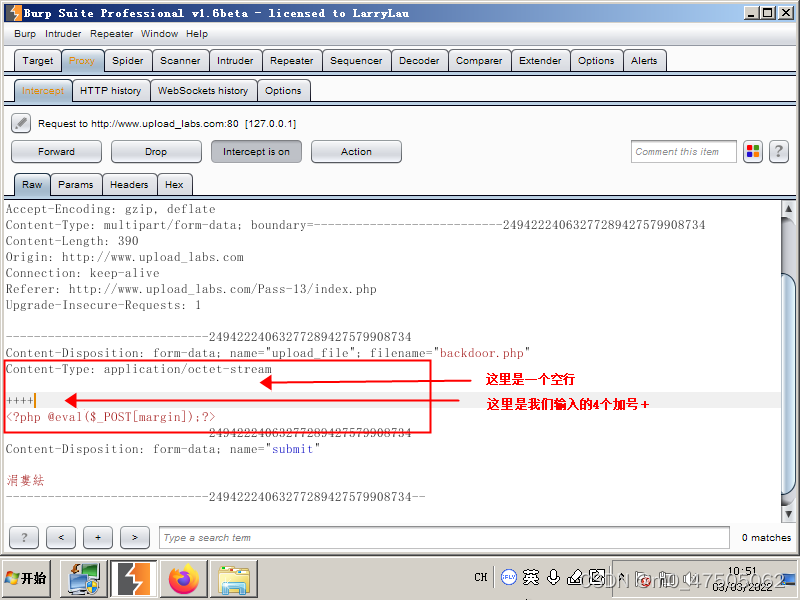Open the Proxy Options sub-tab
Image resolution: width=800 pixels, height=600 pixels.
[x=283, y=91]
